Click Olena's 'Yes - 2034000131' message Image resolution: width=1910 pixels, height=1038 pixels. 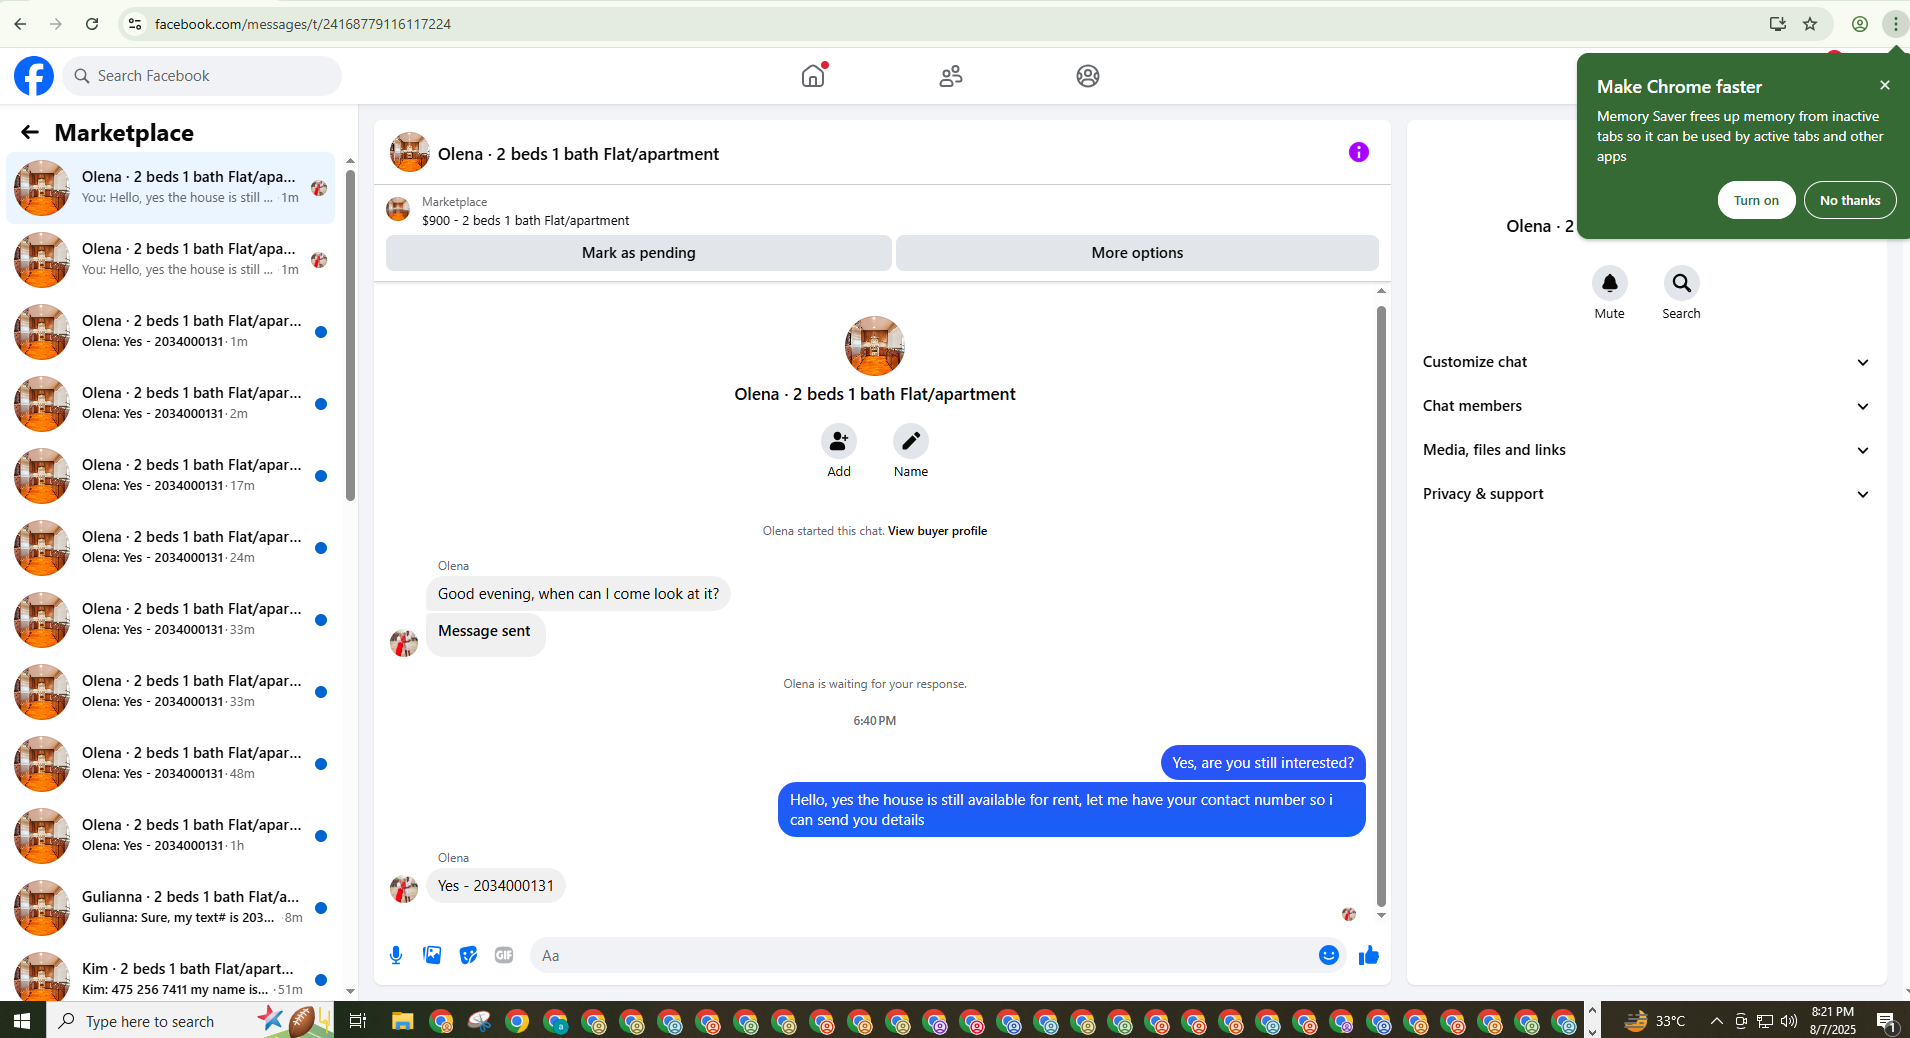[496, 886]
